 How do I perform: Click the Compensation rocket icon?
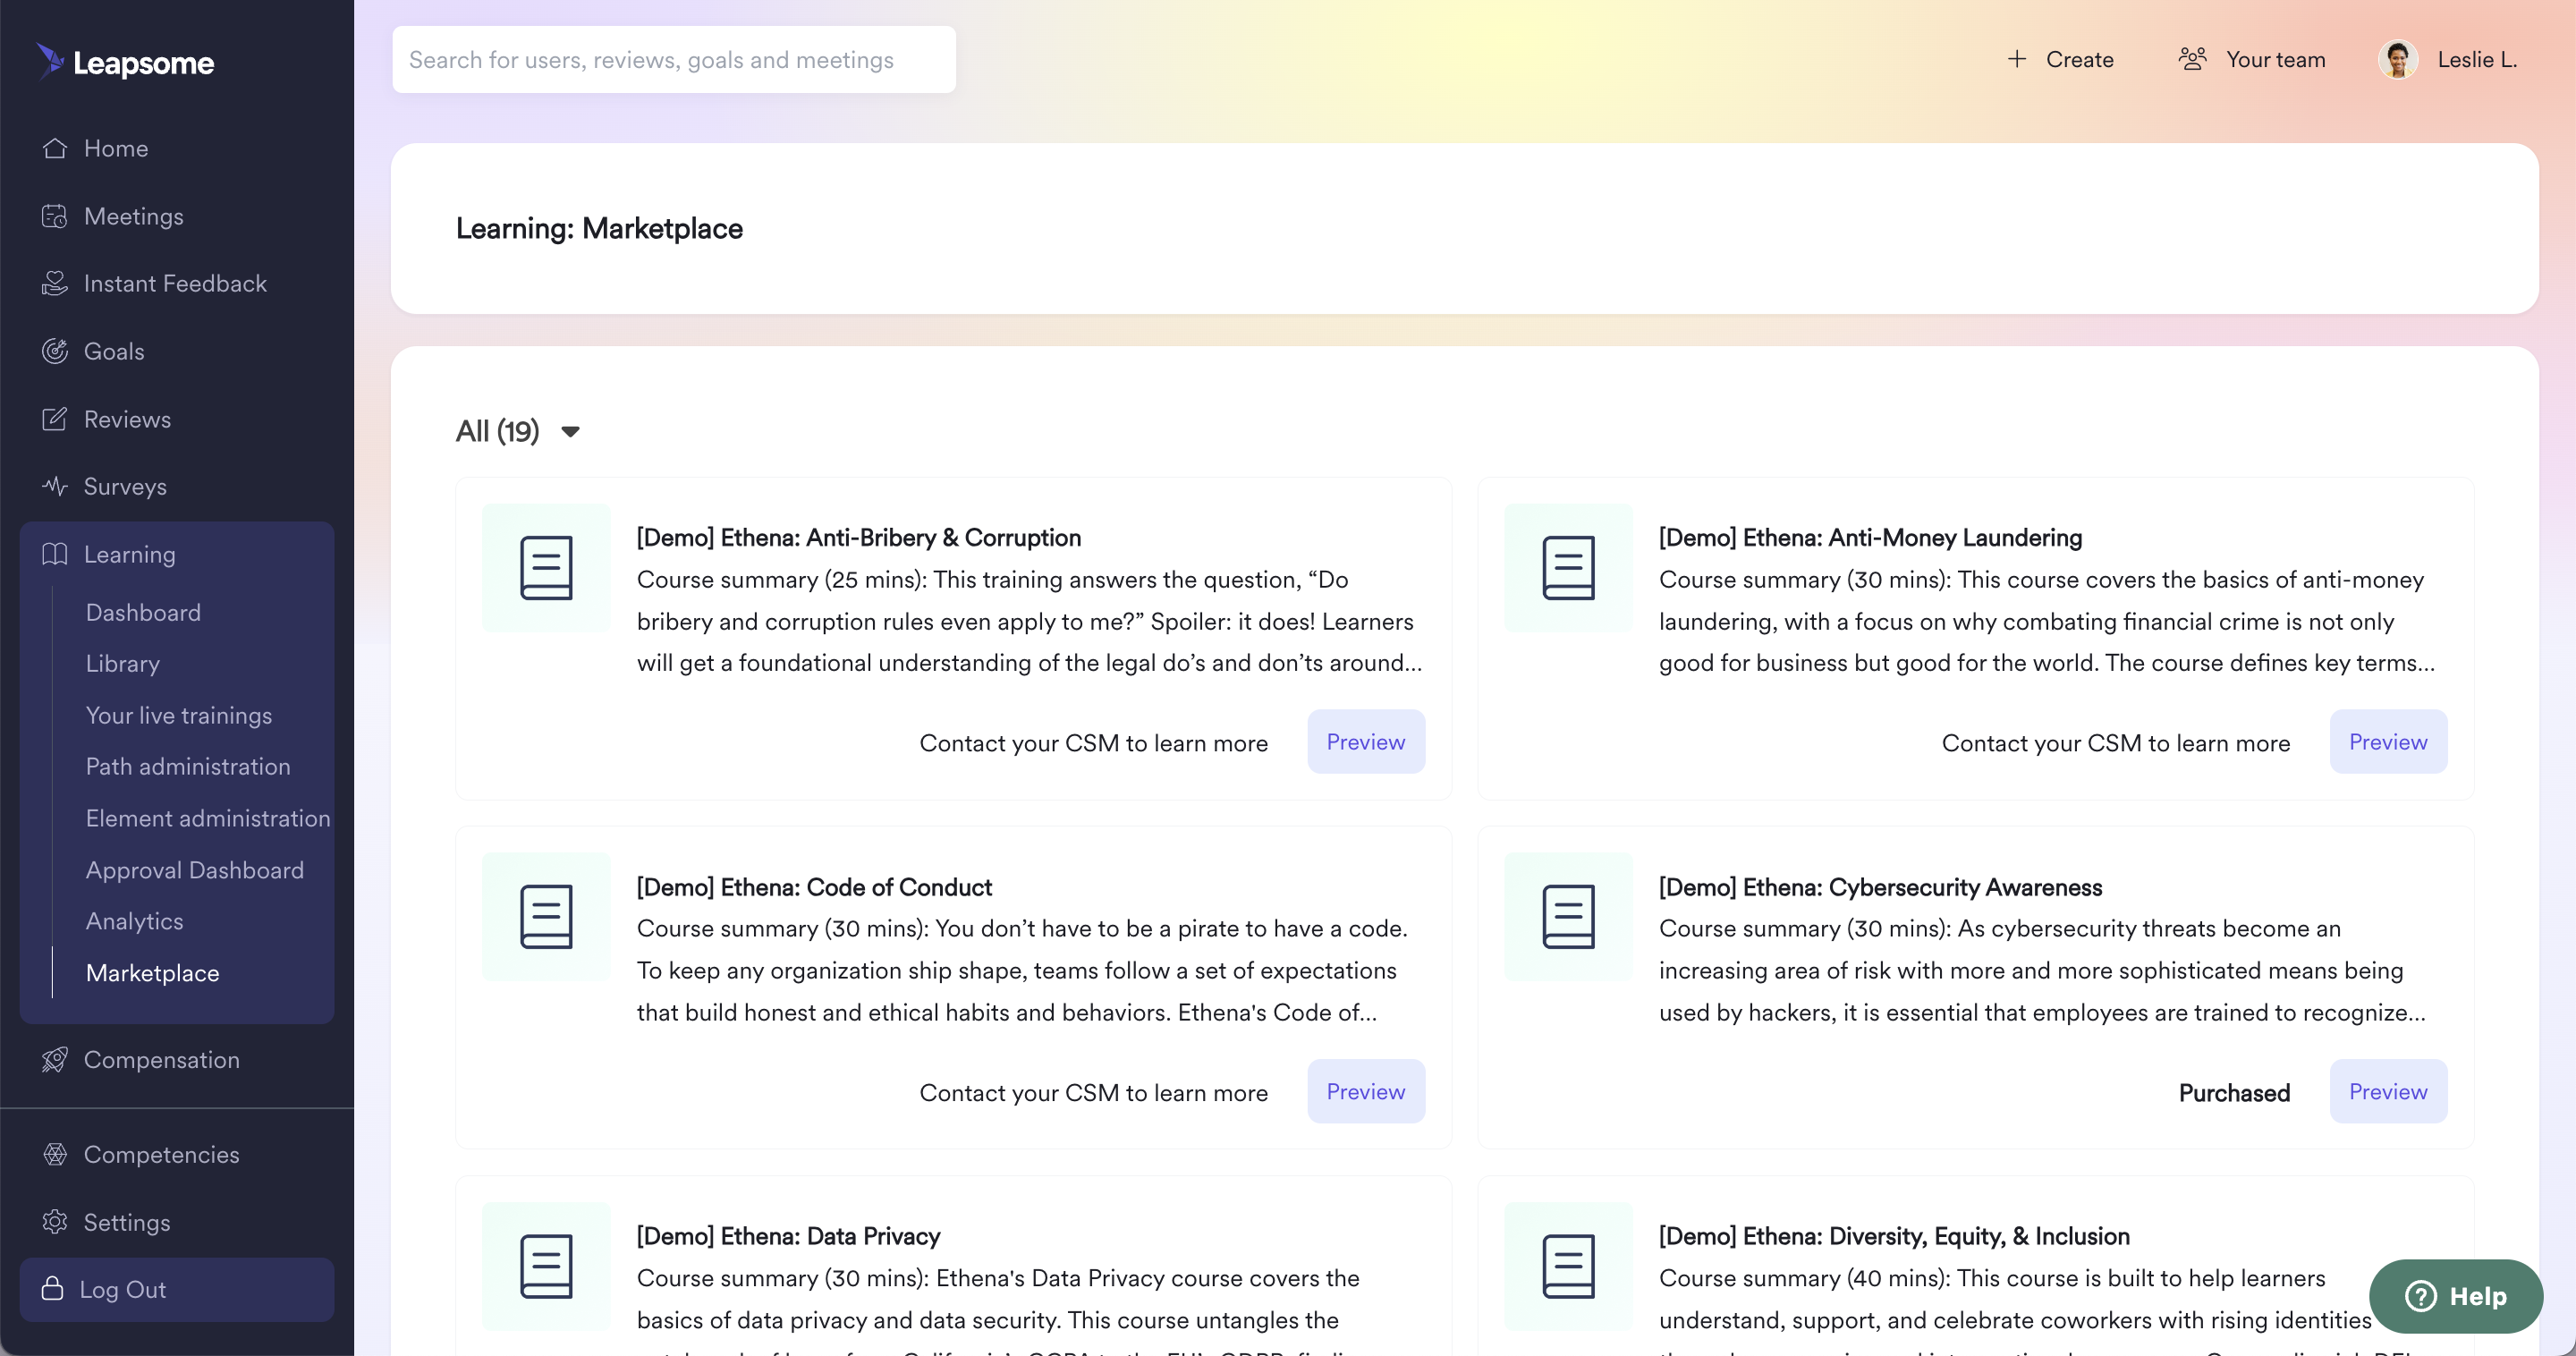coord(55,1060)
